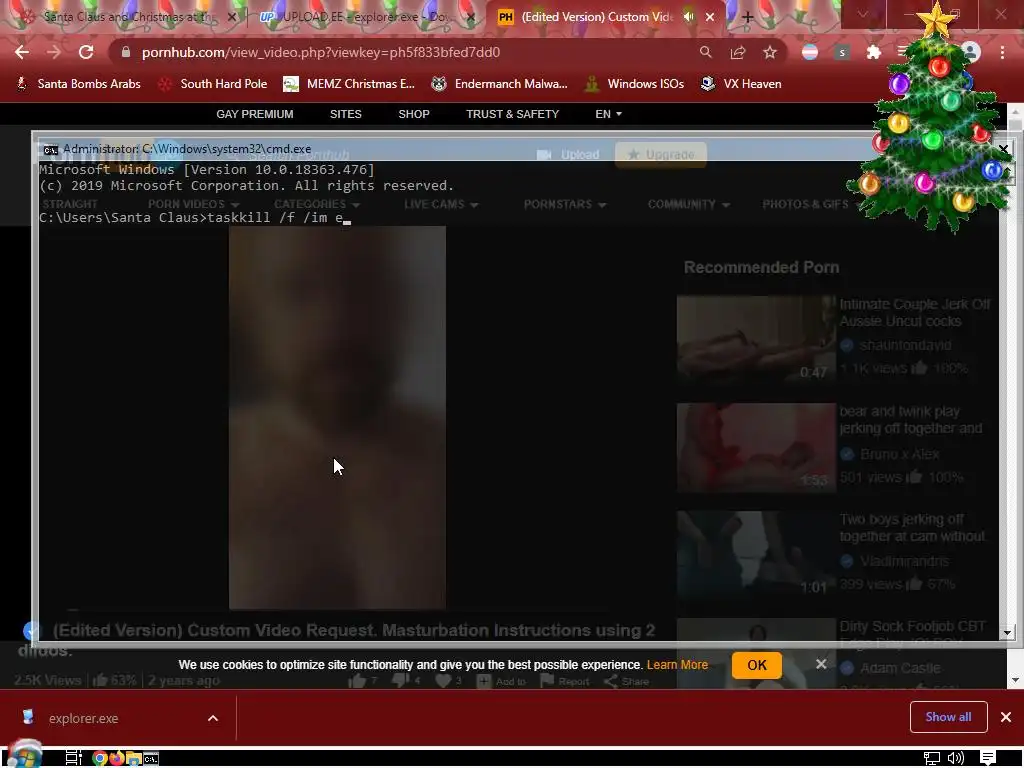Open Task View from the taskbar
Image resolution: width=1024 pixels, height=768 pixels.
point(74,758)
